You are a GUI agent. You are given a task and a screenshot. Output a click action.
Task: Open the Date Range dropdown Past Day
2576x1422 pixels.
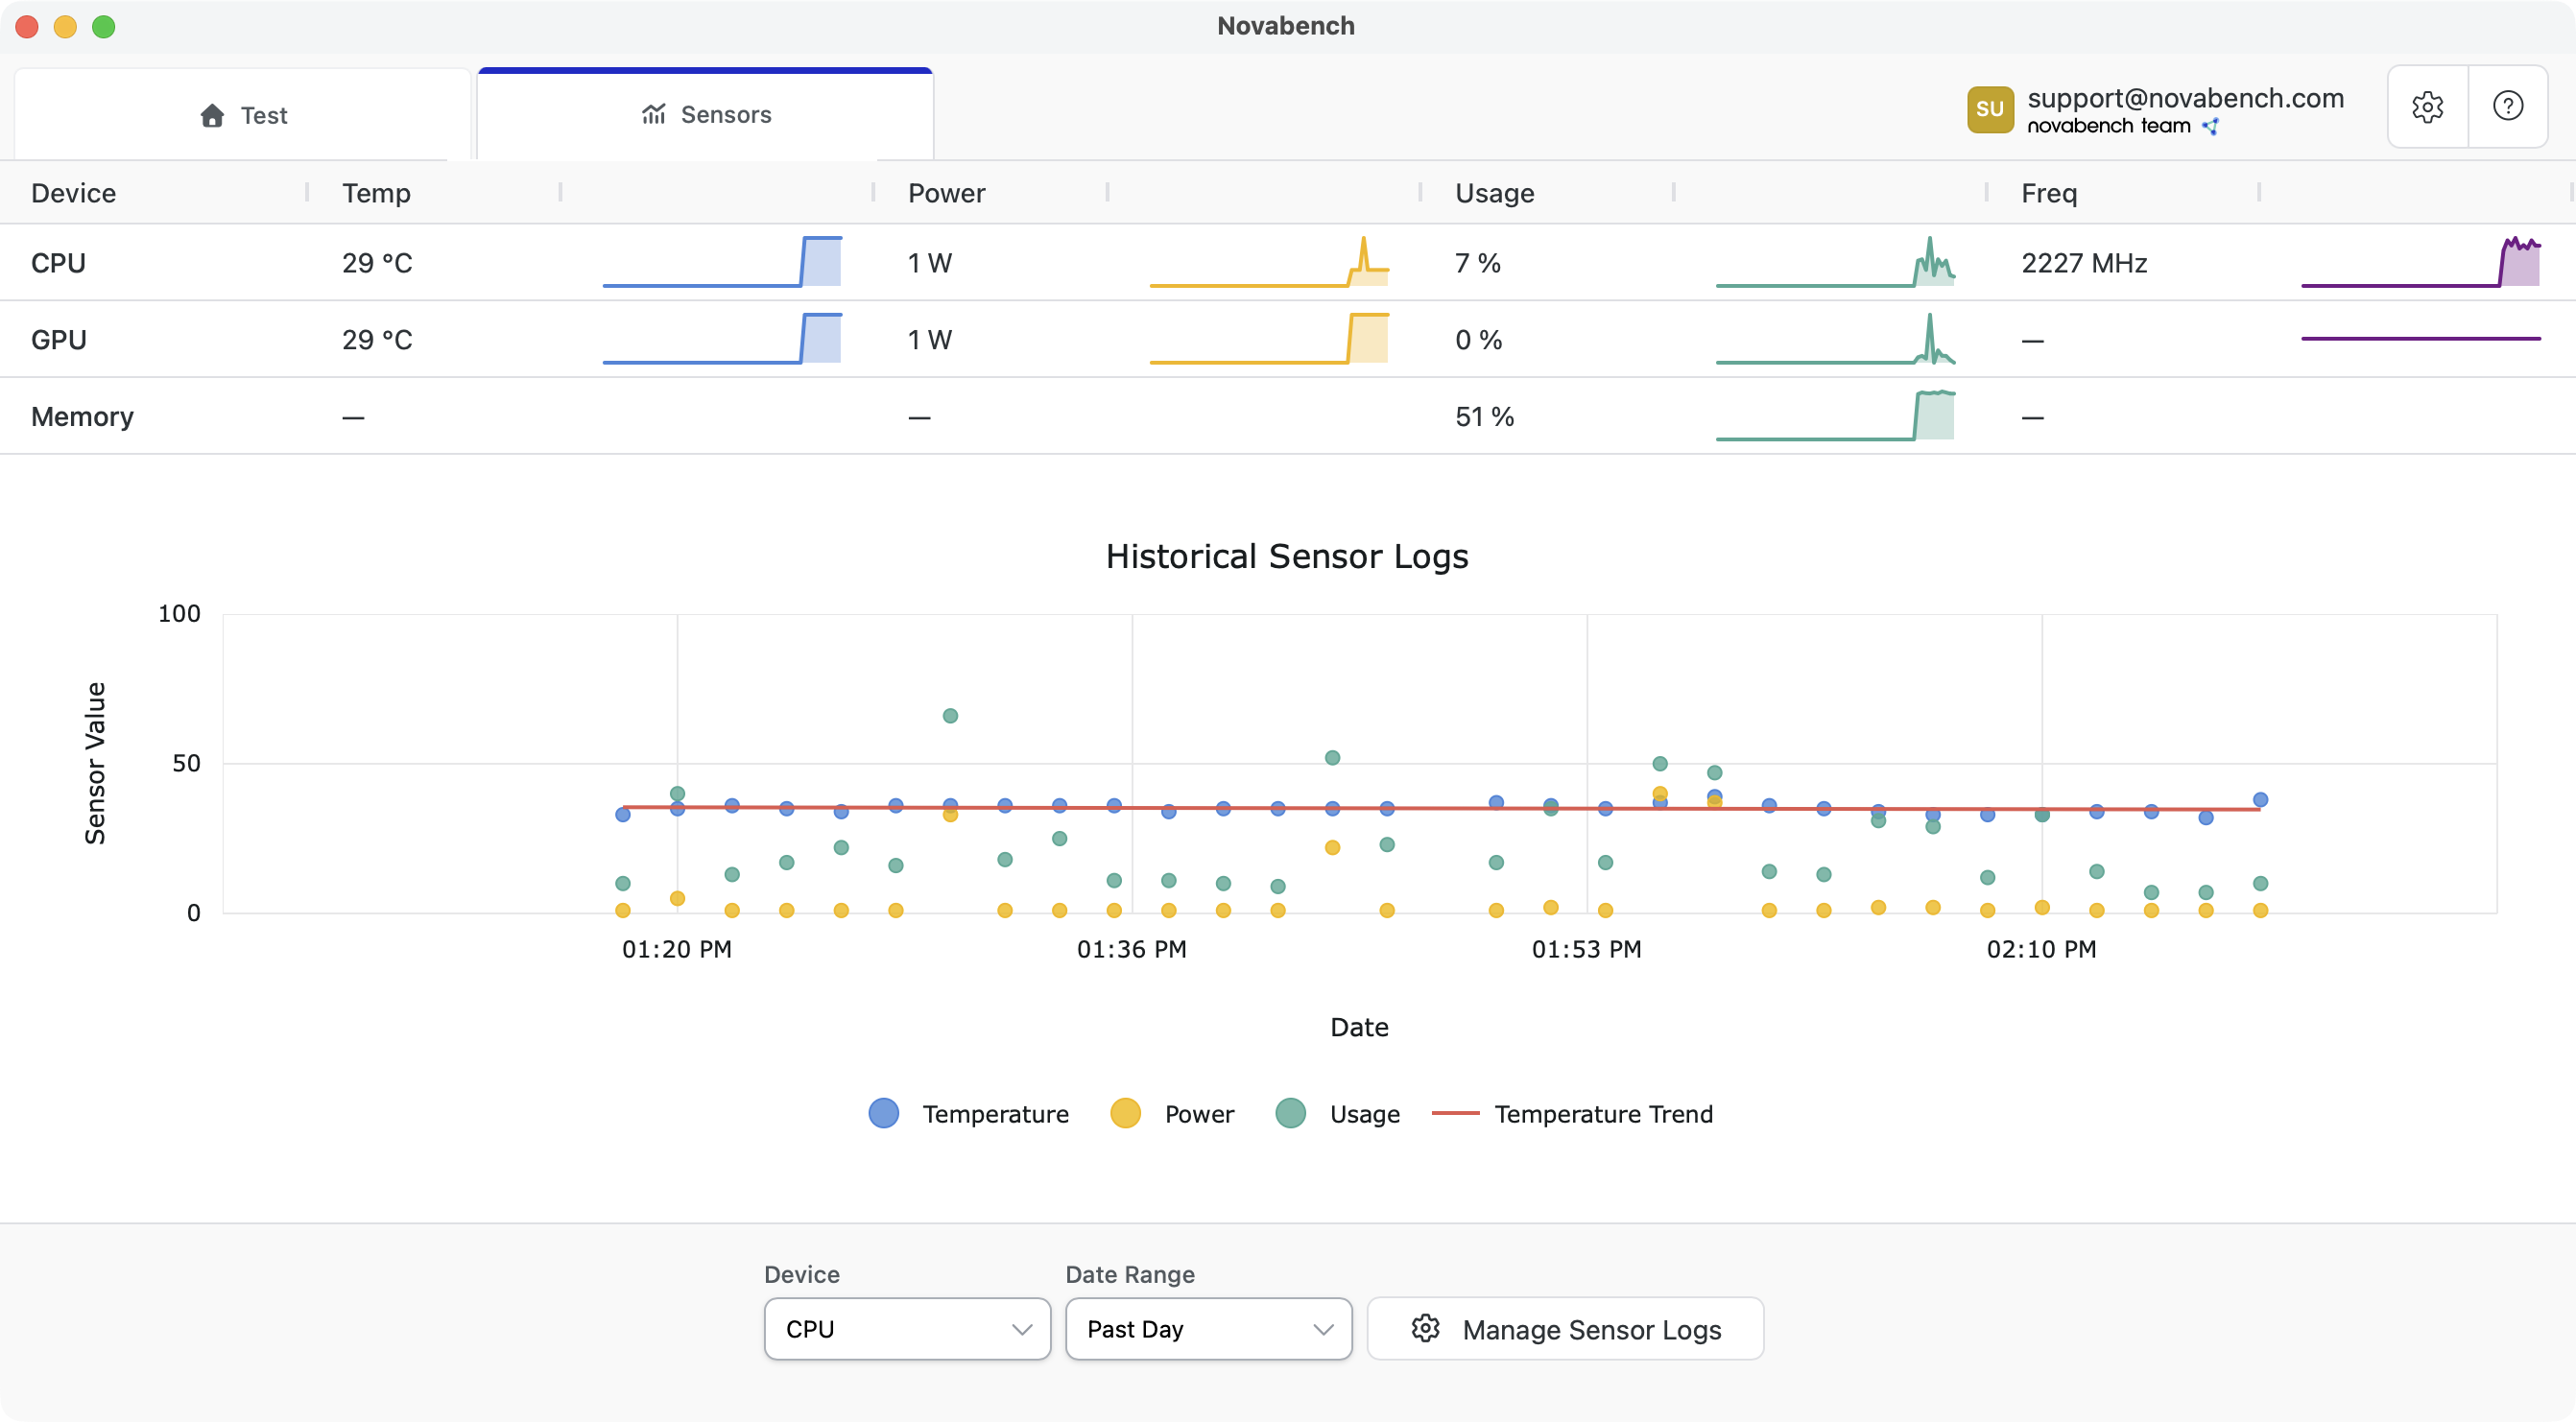1208,1329
